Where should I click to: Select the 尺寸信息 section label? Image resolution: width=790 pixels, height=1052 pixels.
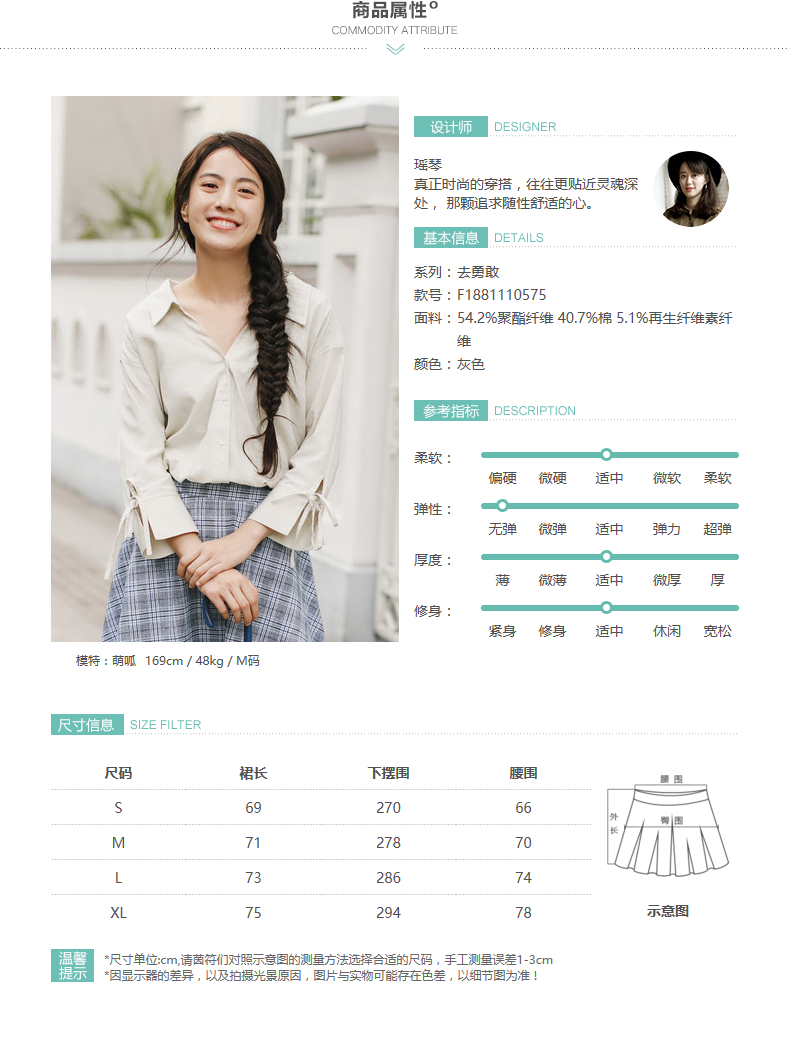87,725
